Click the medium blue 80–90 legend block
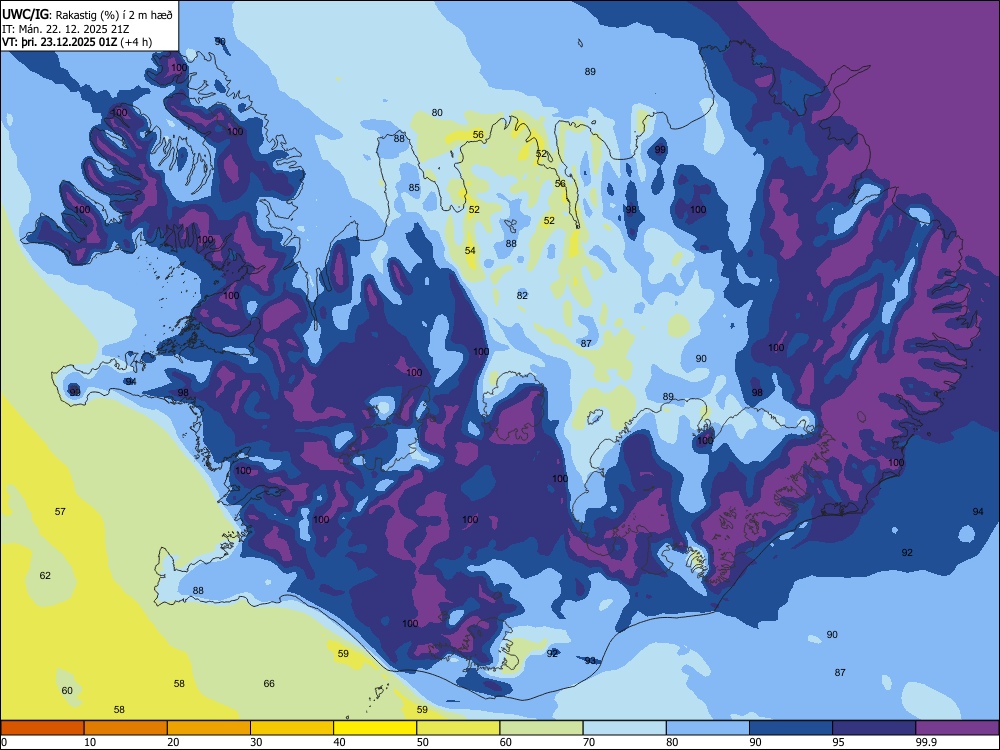 tap(708, 728)
